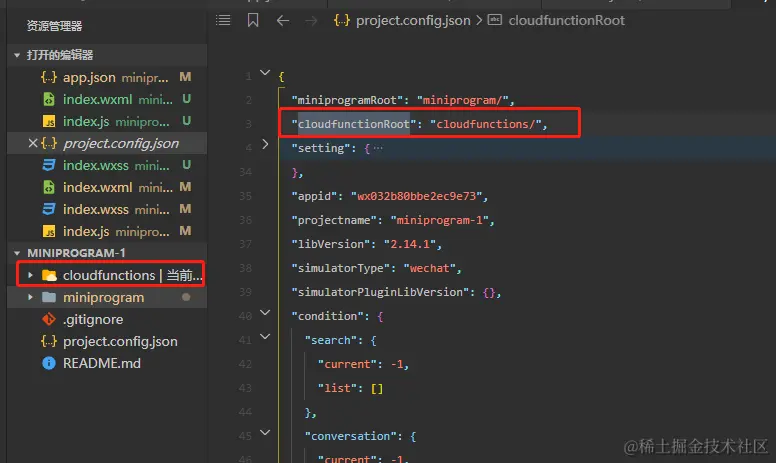Collapse the MINIPROGRAM-1 project section

coord(15,253)
